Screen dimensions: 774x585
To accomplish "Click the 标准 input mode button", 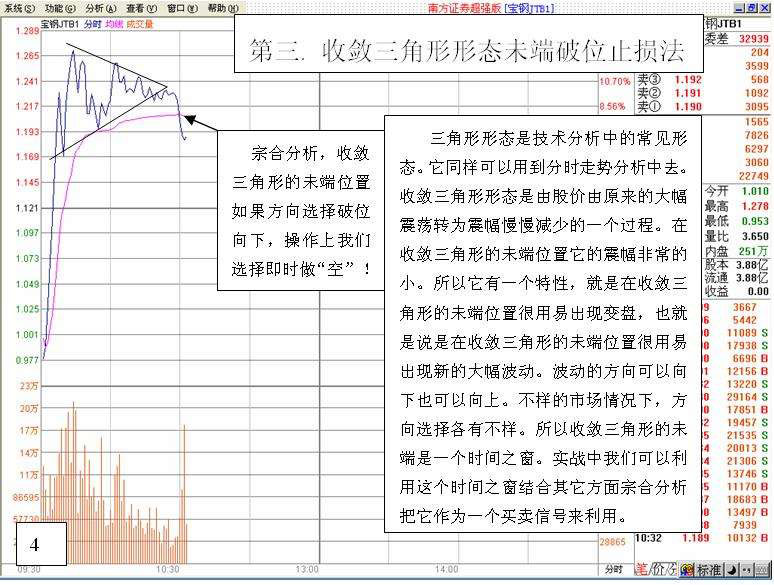I will tap(708, 570).
